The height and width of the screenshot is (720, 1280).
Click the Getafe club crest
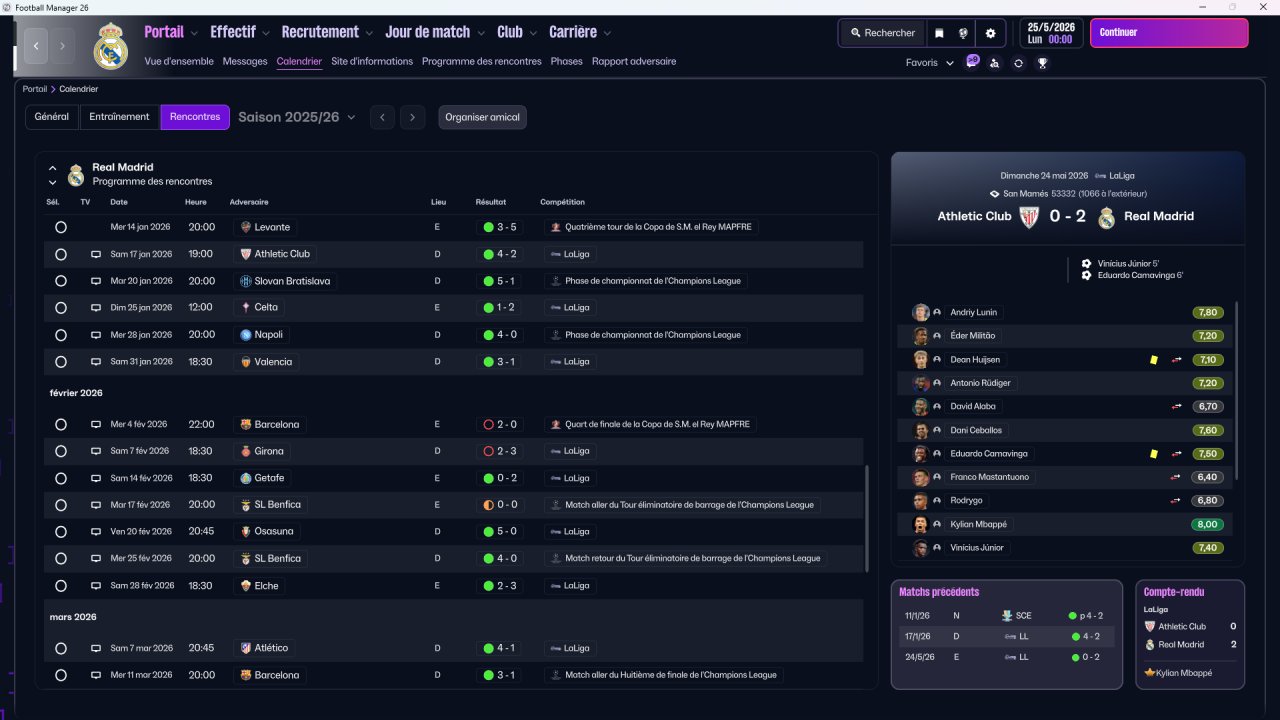click(245, 478)
